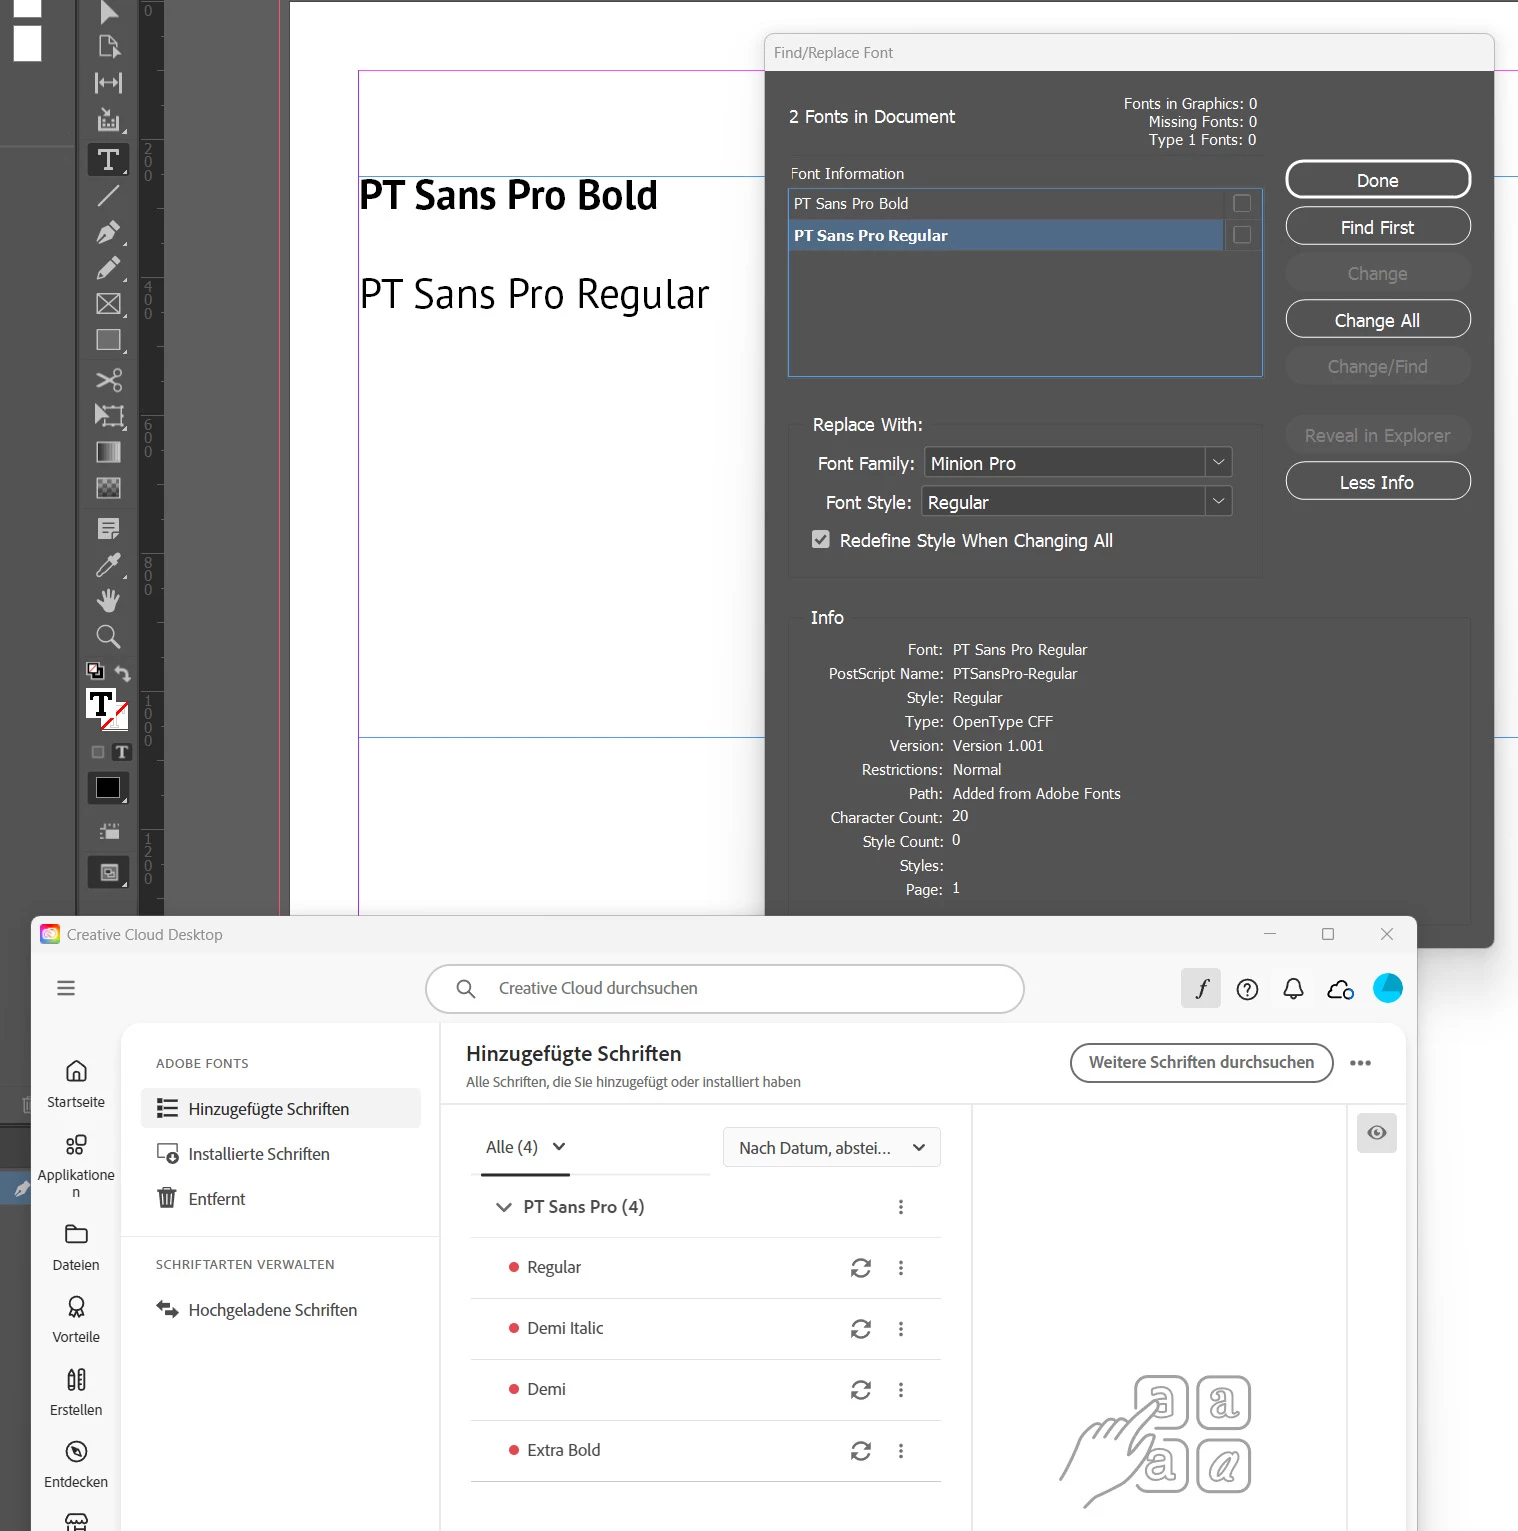
Task: Click the Find First button
Action: (1378, 227)
